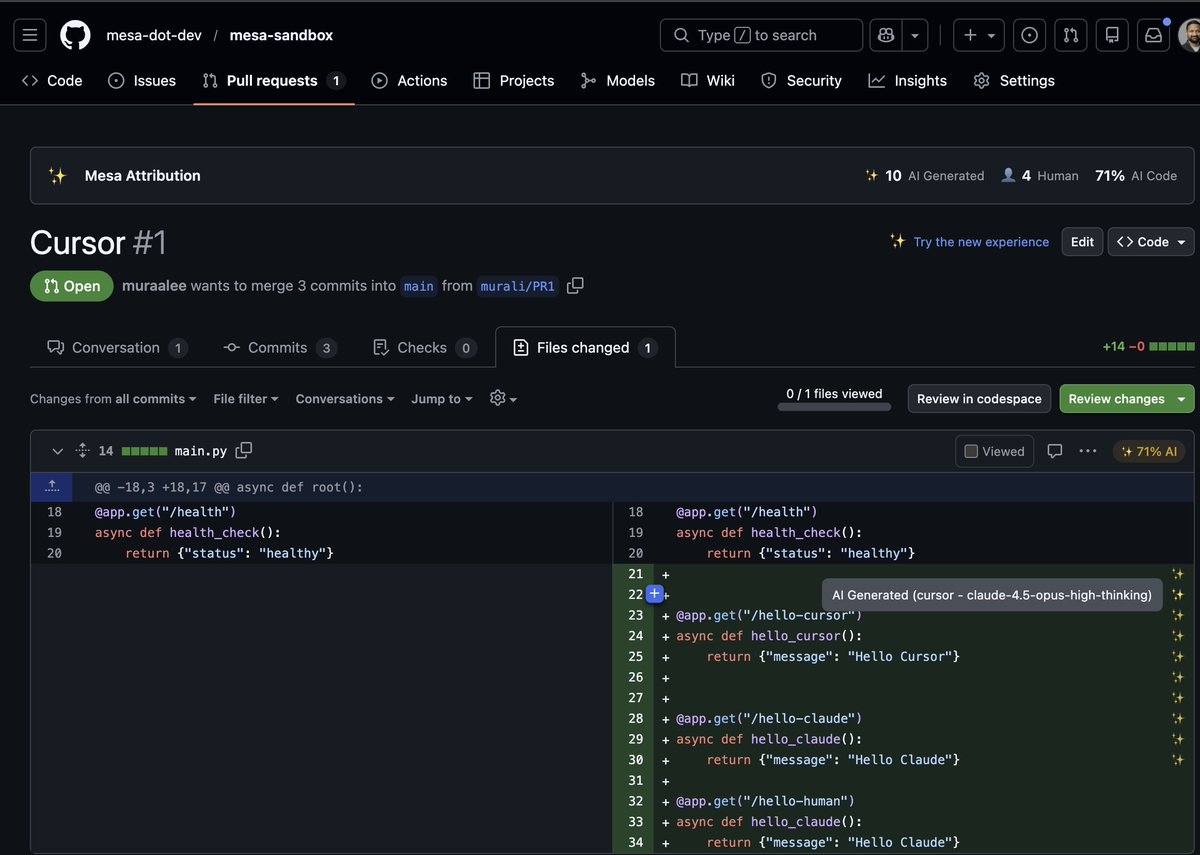This screenshot has width=1200, height=855.
Task: Click the search bar
Action: [761, 35]
